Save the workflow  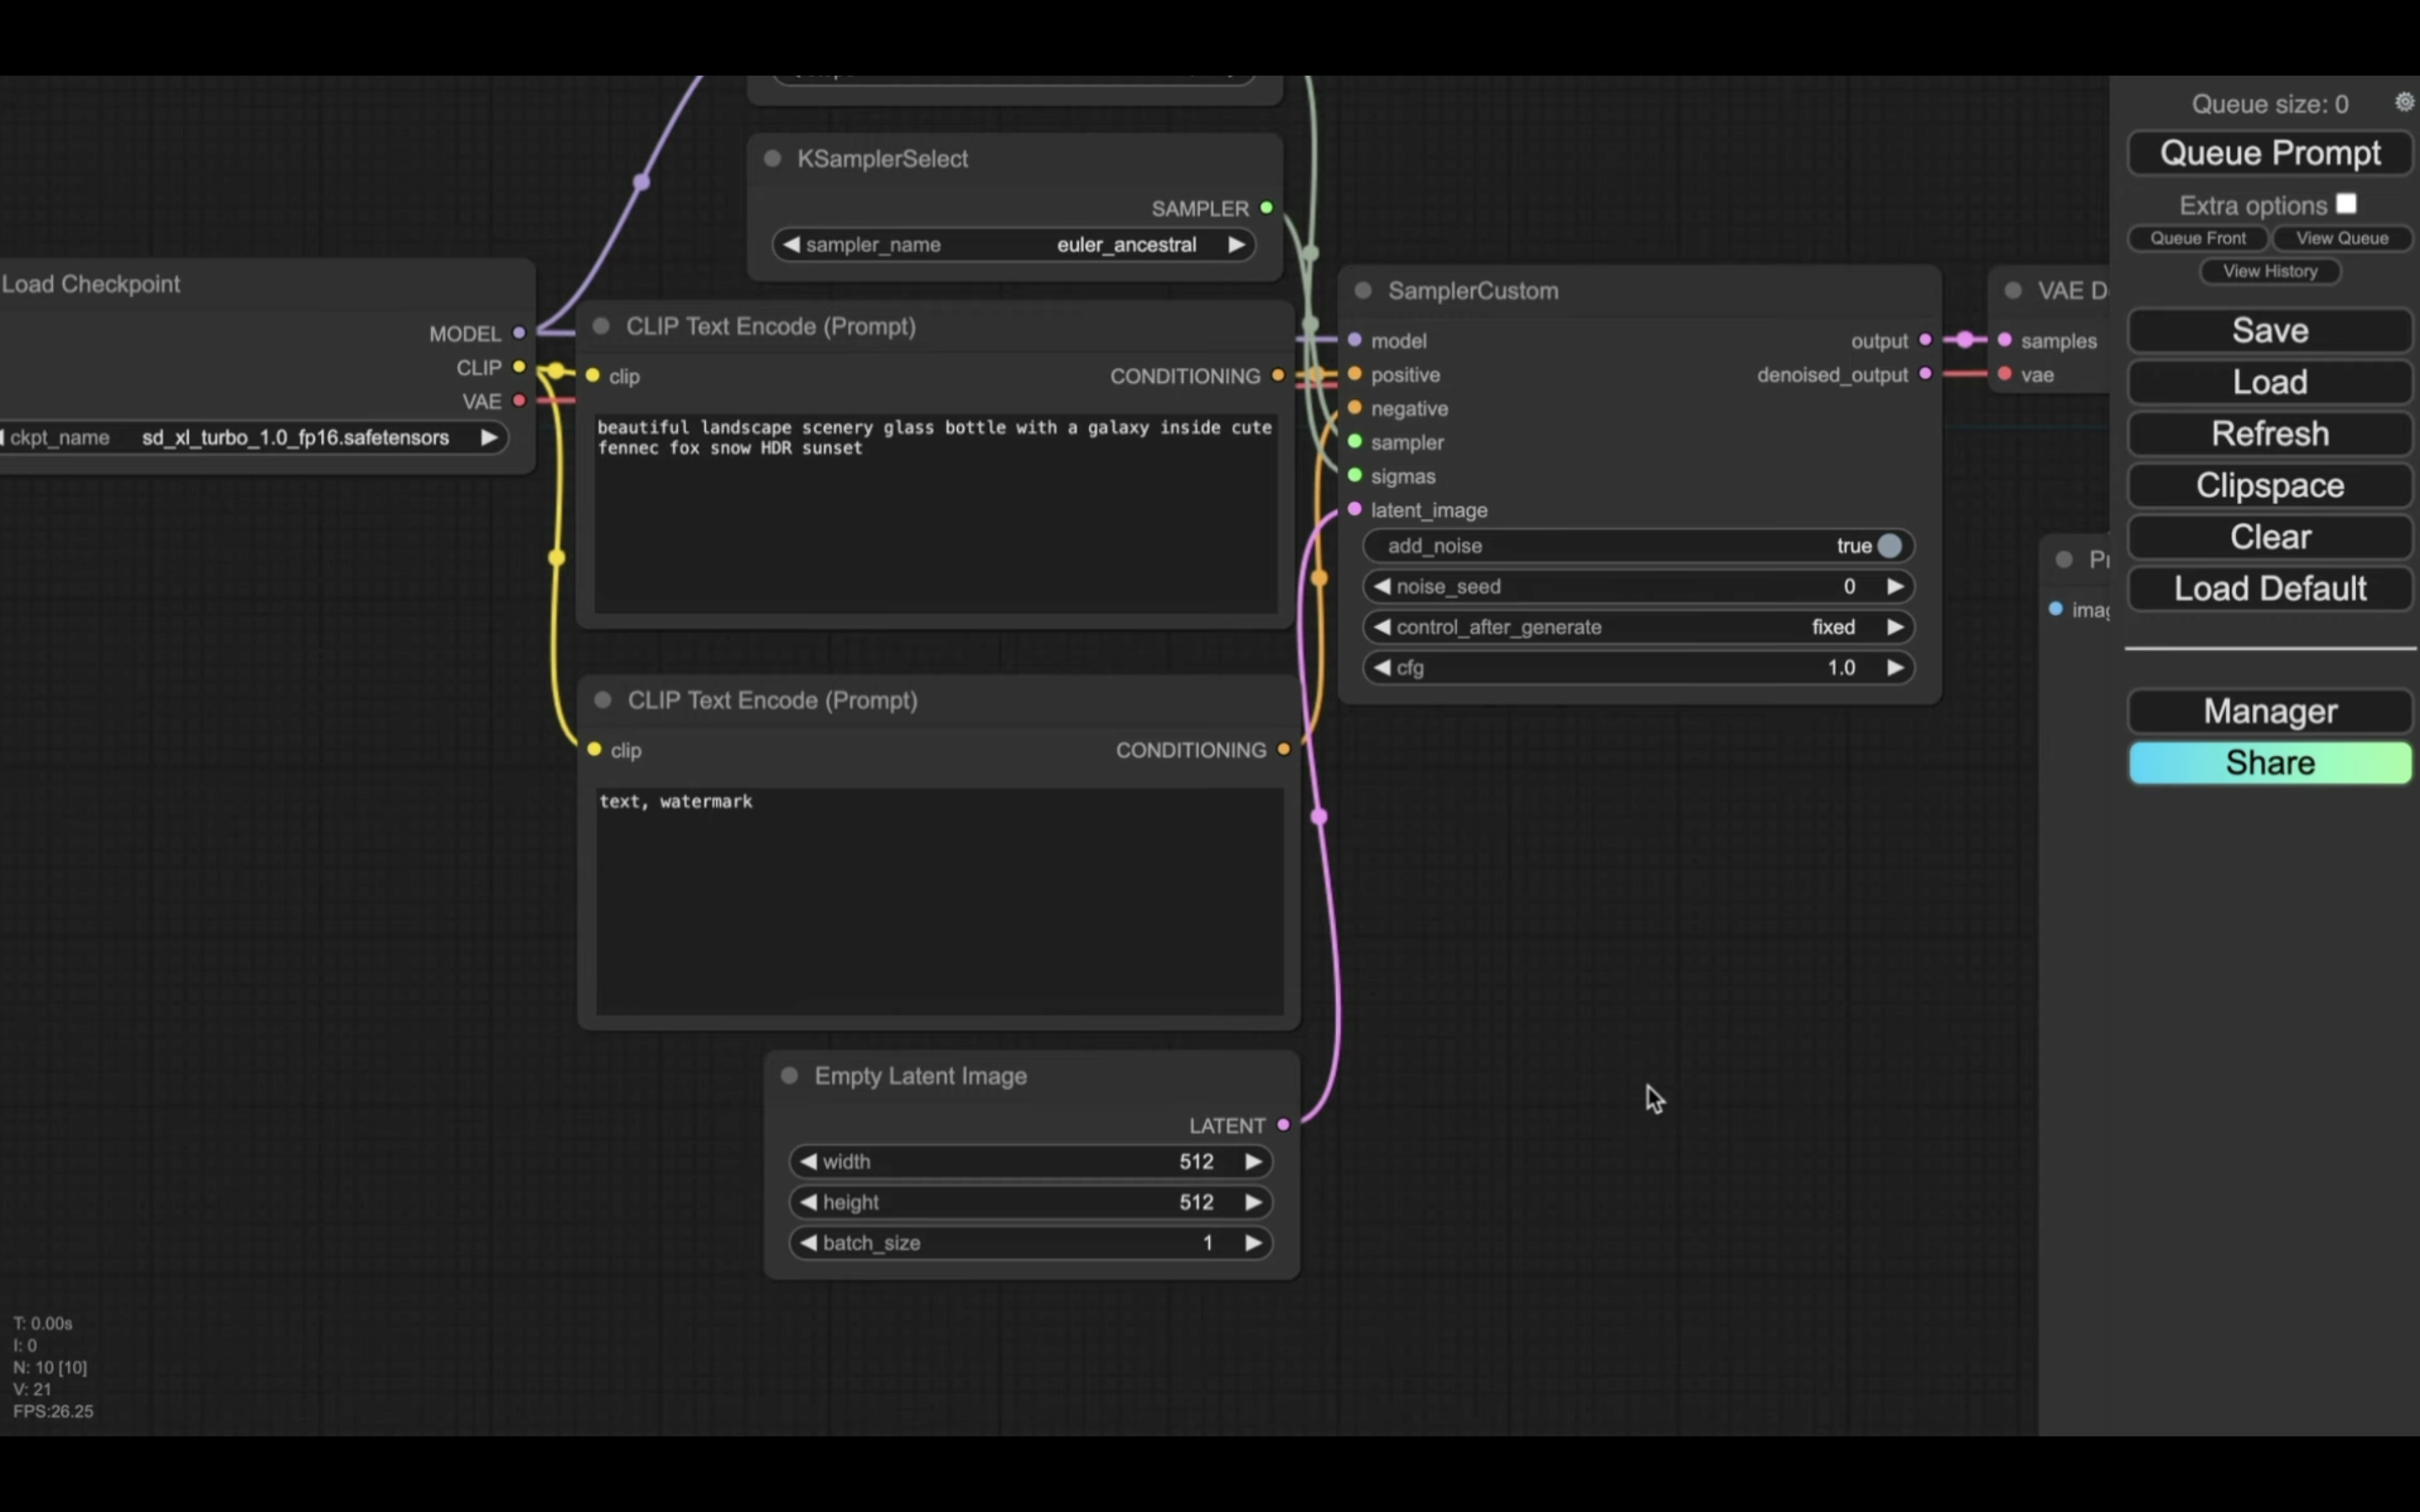pyautogui.click(x=2270, y=331)
